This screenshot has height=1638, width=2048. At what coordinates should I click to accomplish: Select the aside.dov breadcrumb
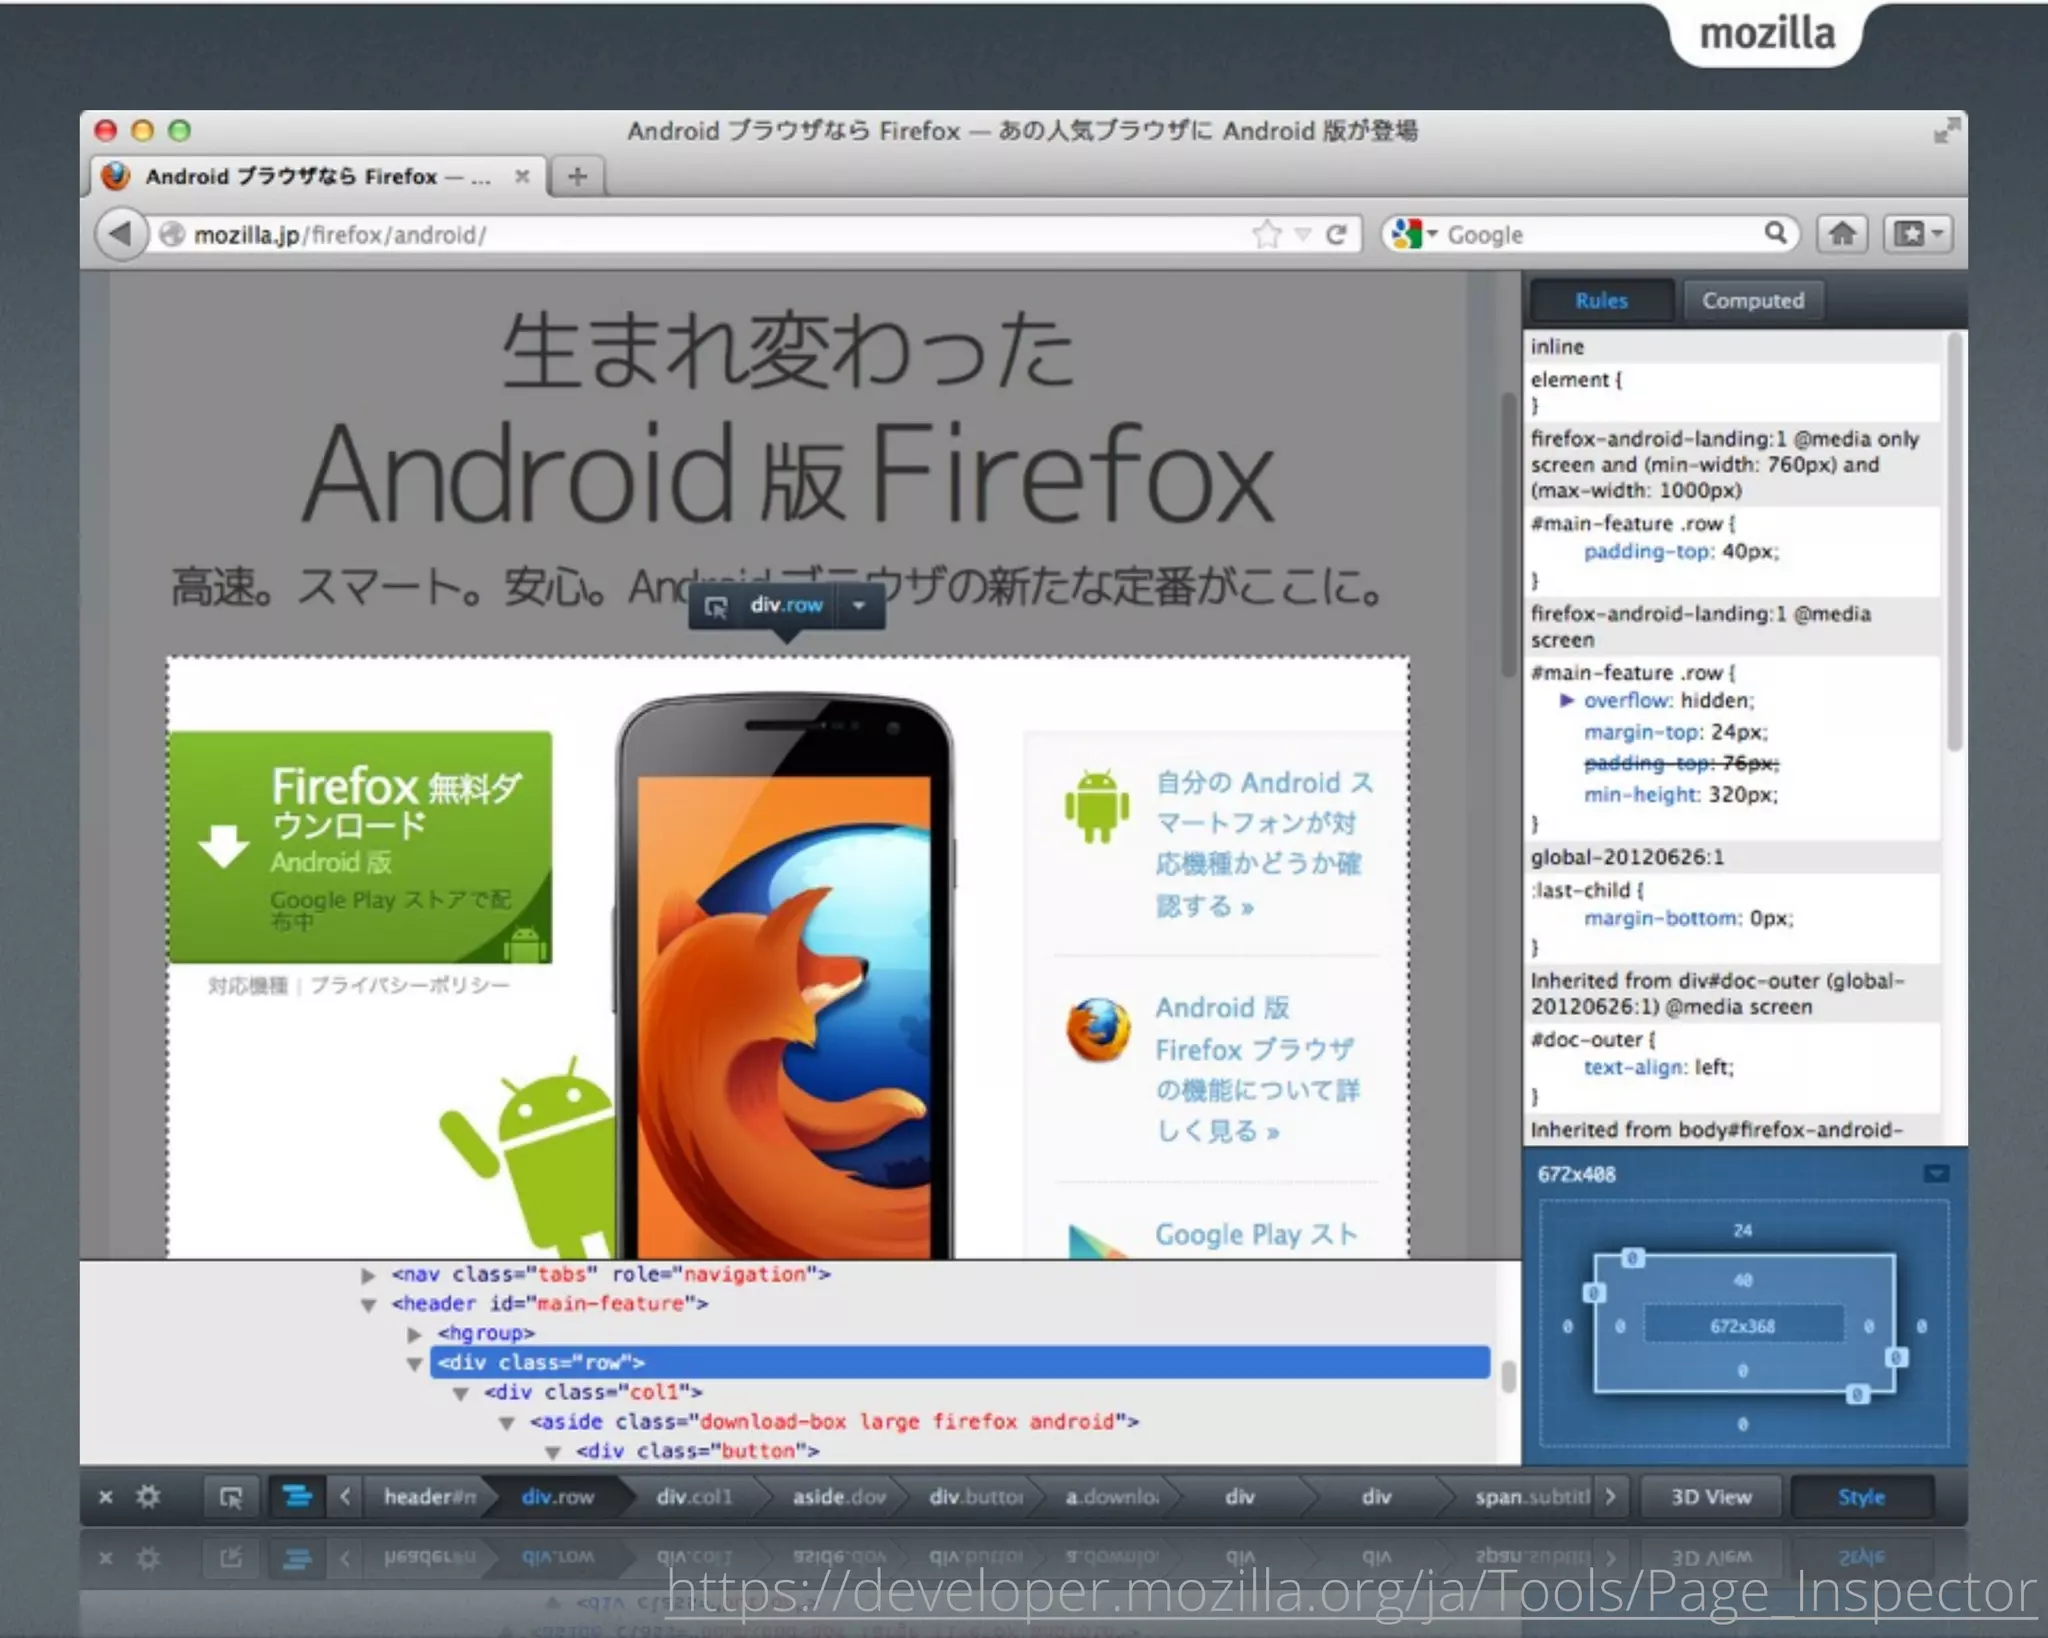(x=838, y=1497)
